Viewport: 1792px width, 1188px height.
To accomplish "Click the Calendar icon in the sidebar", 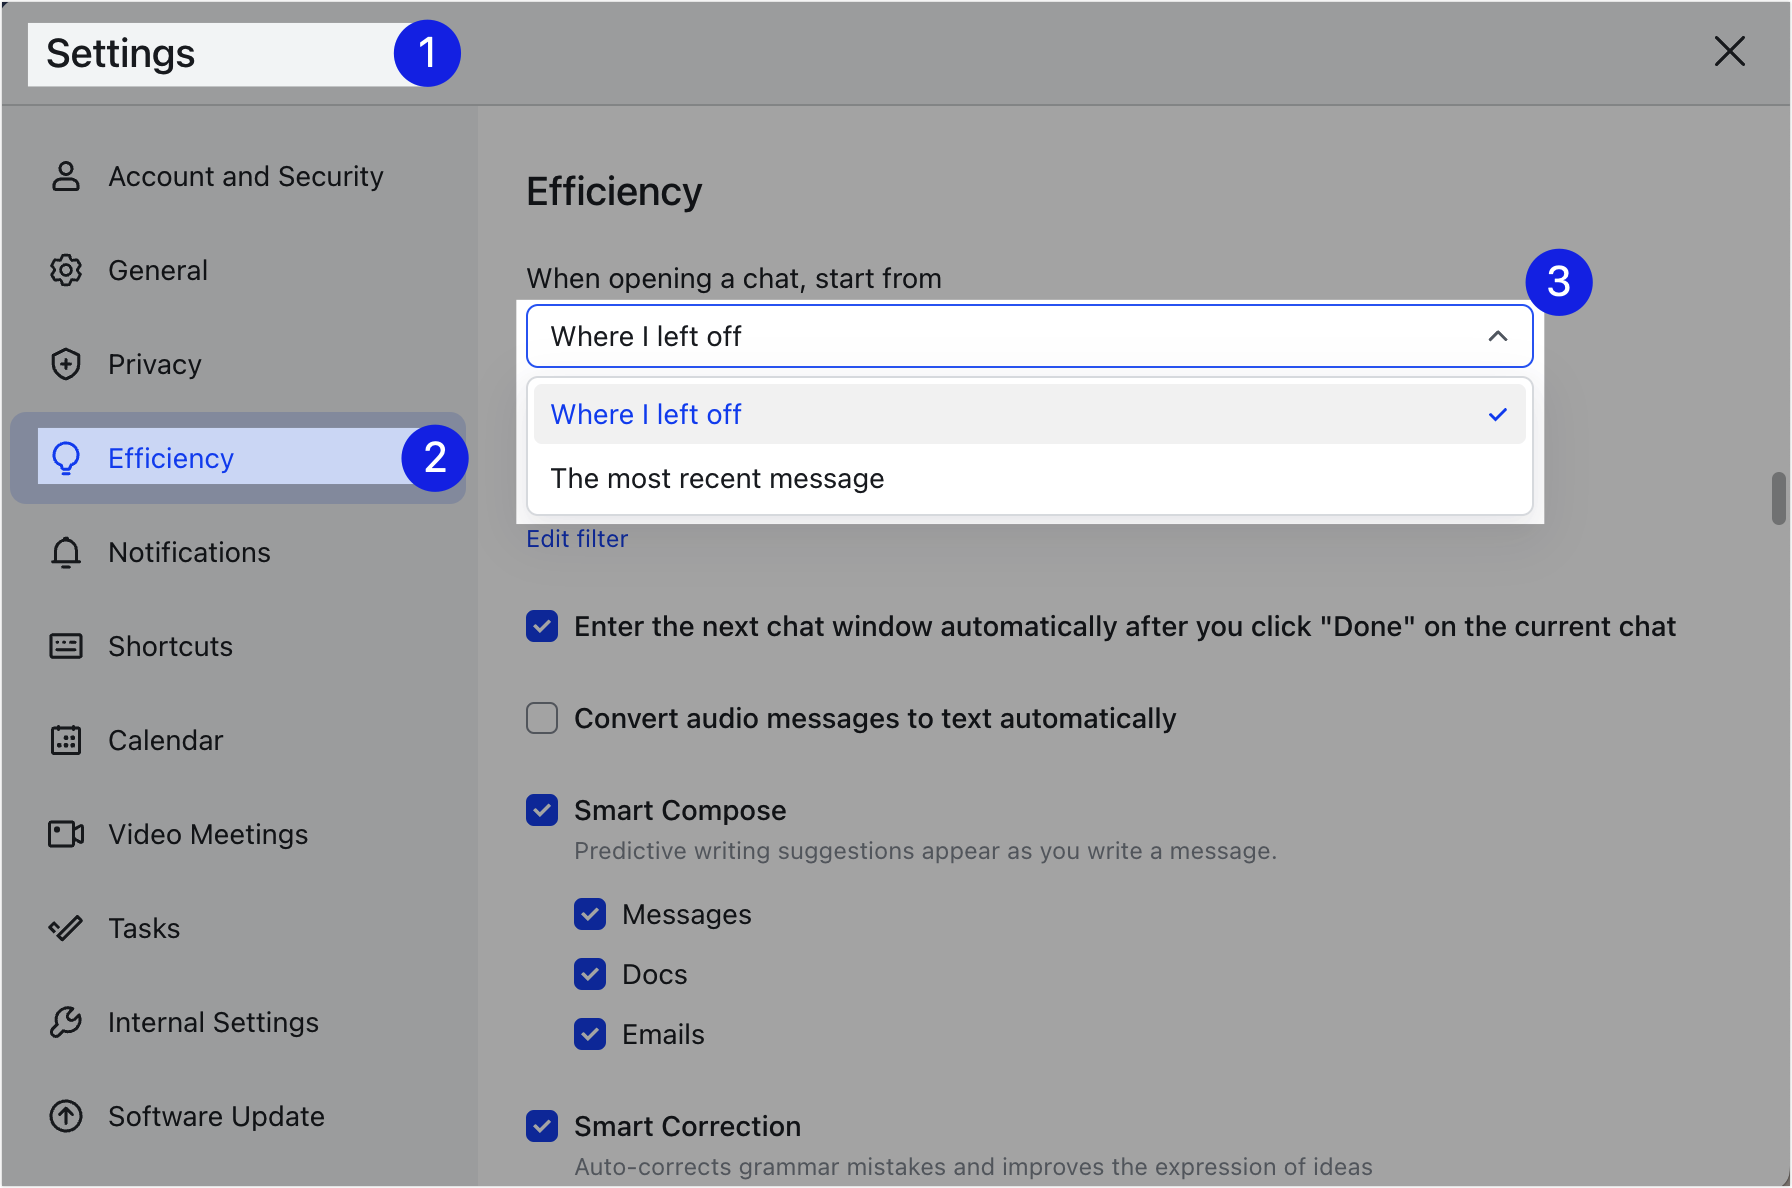I will 65,740.
